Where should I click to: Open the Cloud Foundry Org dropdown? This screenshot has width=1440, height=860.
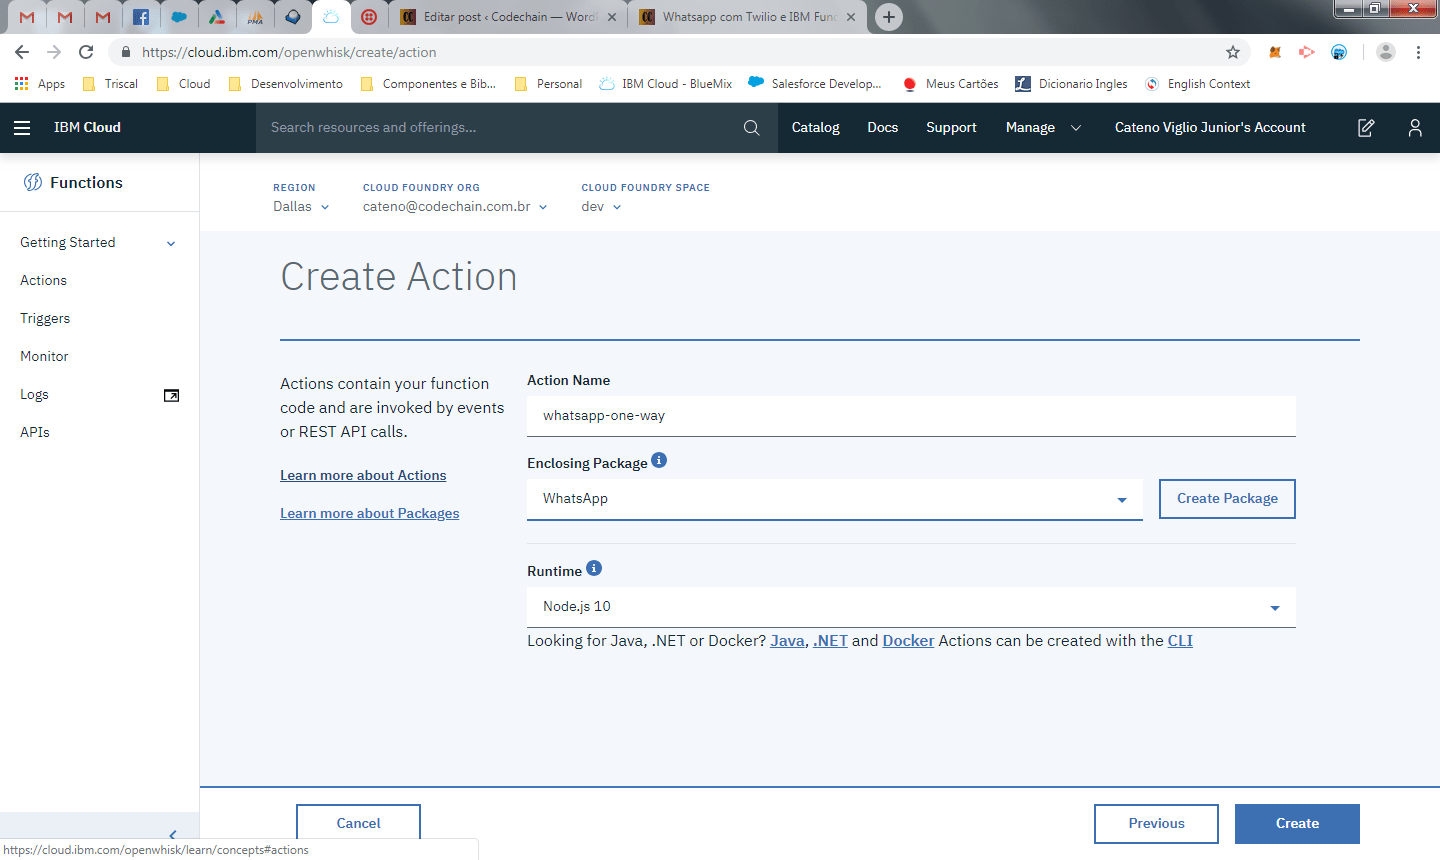(x=455, y=206)
